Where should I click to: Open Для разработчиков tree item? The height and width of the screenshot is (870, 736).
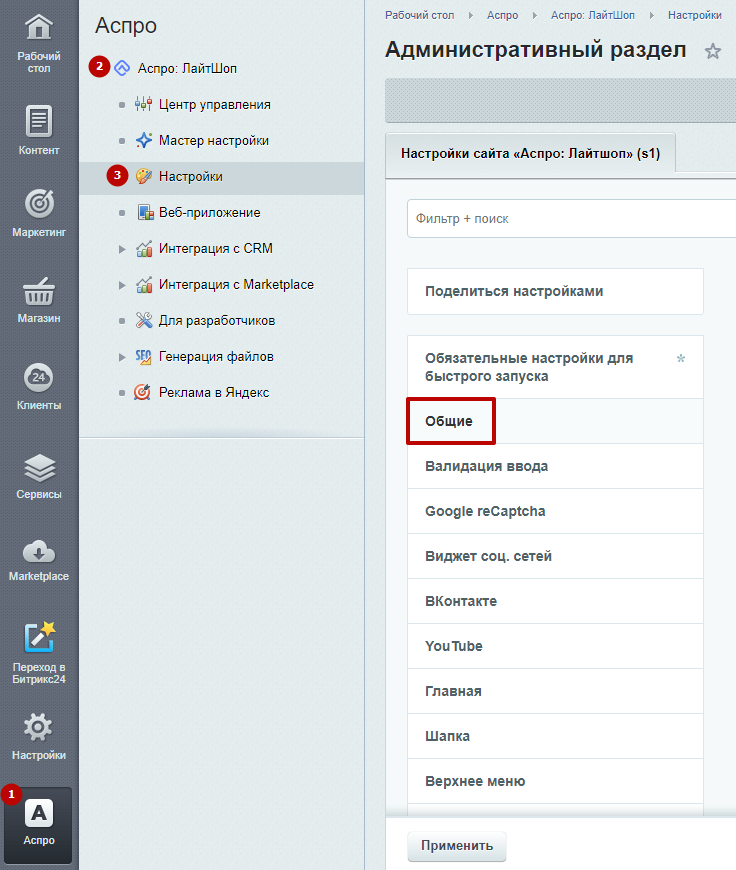tap(217, 321)
